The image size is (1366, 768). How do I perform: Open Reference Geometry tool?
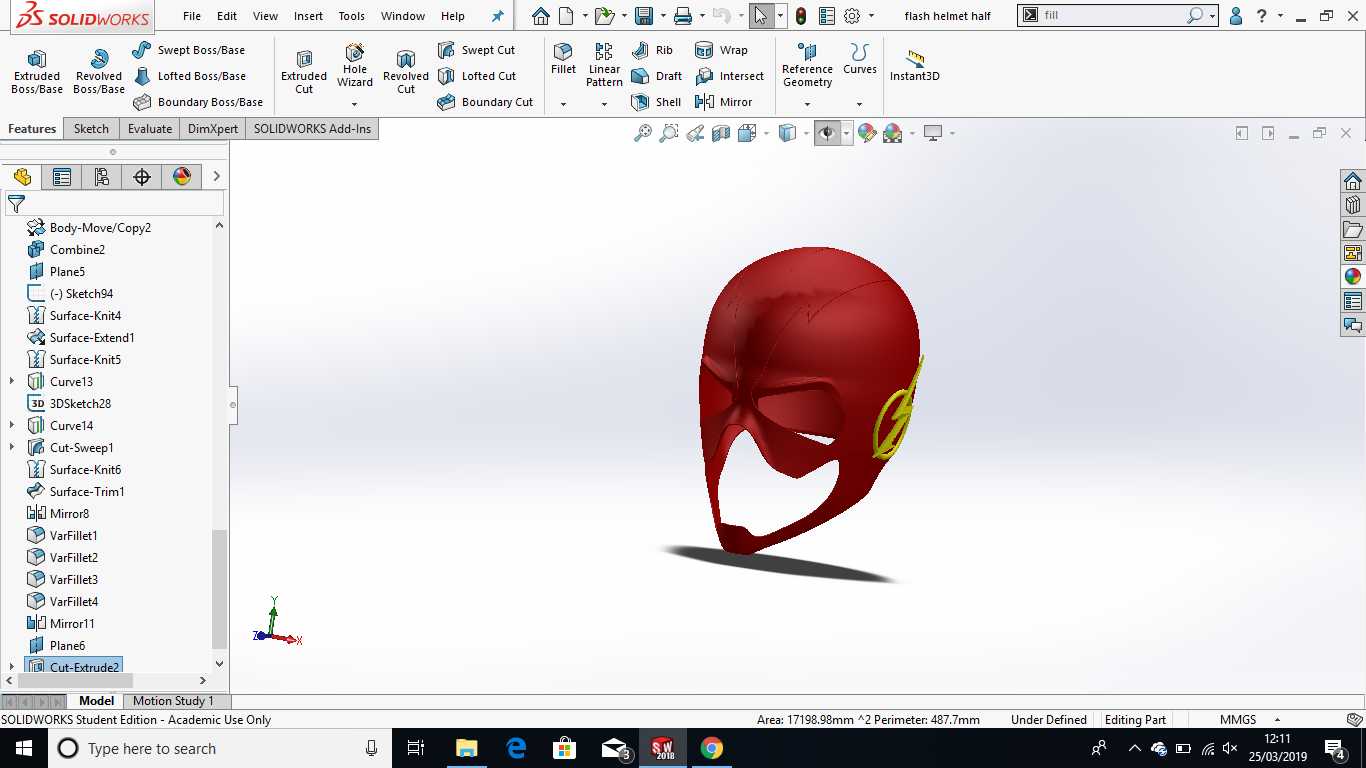click(807, 65)
